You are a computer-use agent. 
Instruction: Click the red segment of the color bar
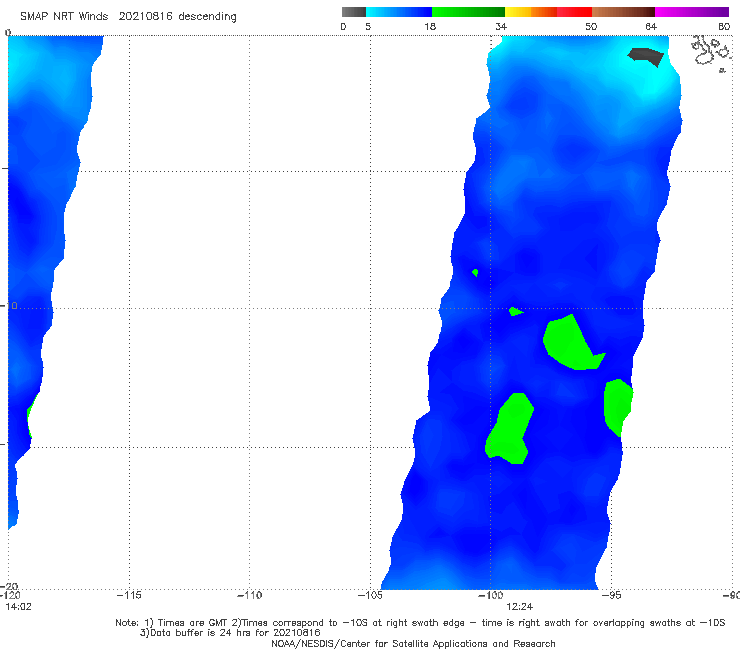pyautogui.click(x=574, y=12)
